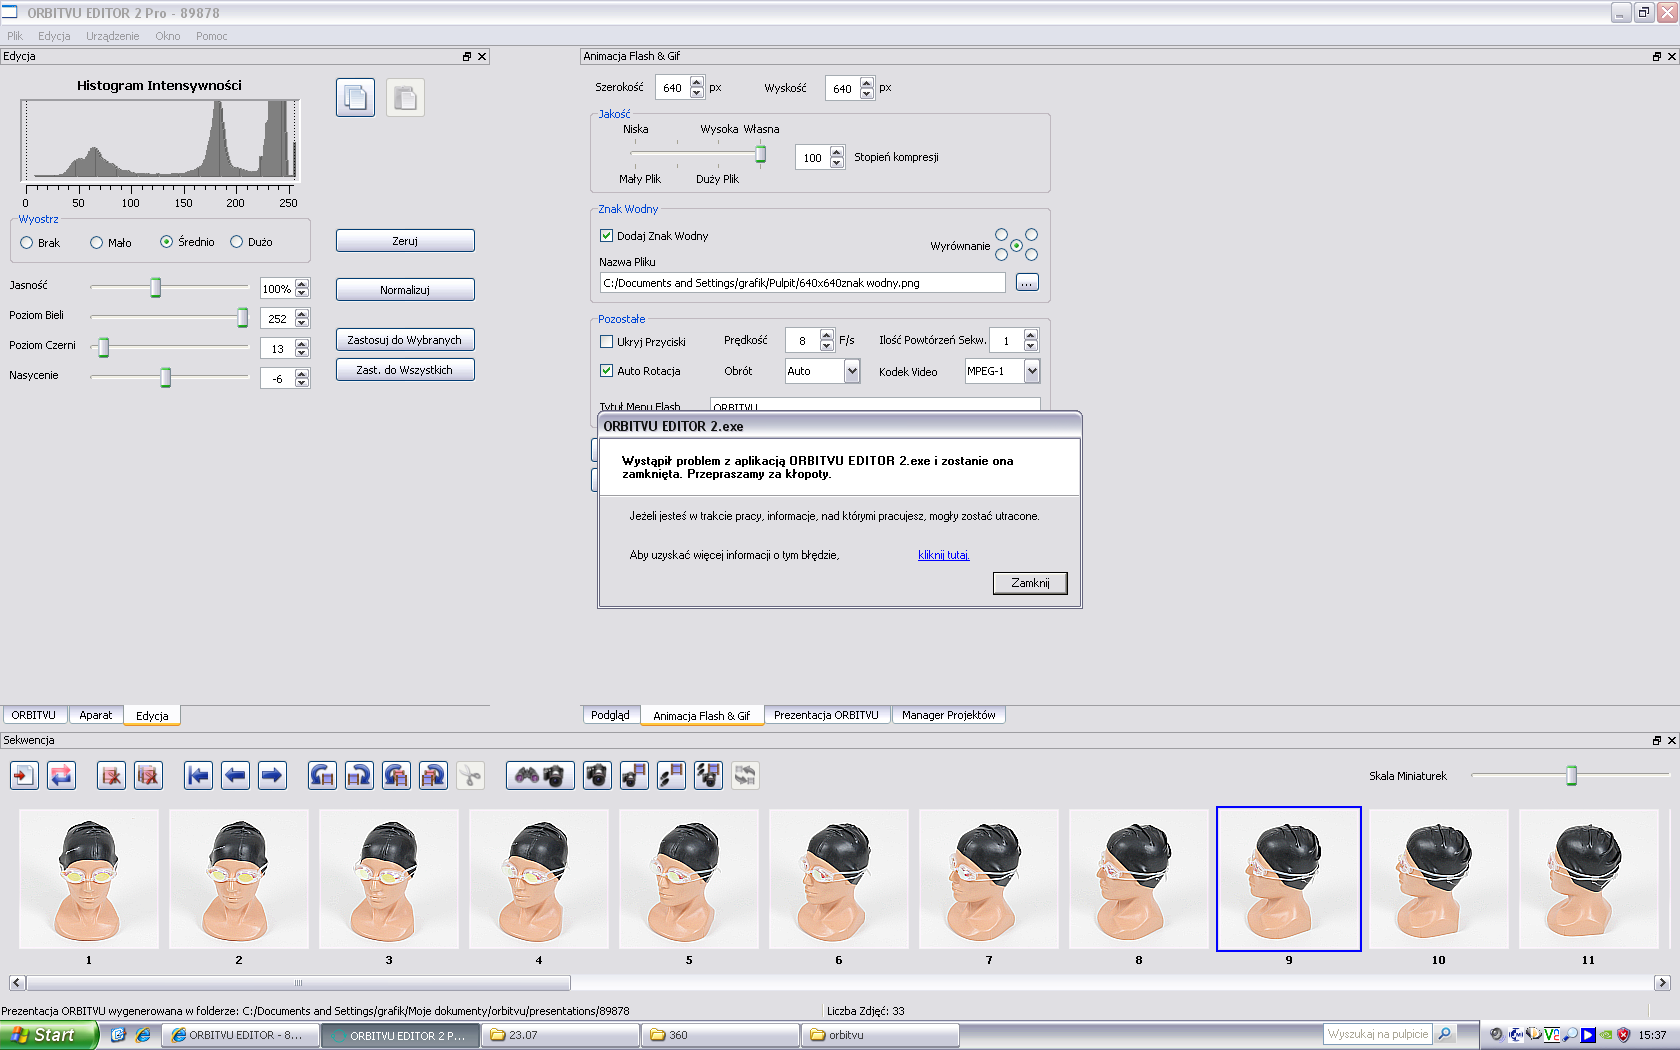The height and width of the screenshot is (1050, 1680).
Task: Click the camera with film frame icon
Action: click(634, 775)
